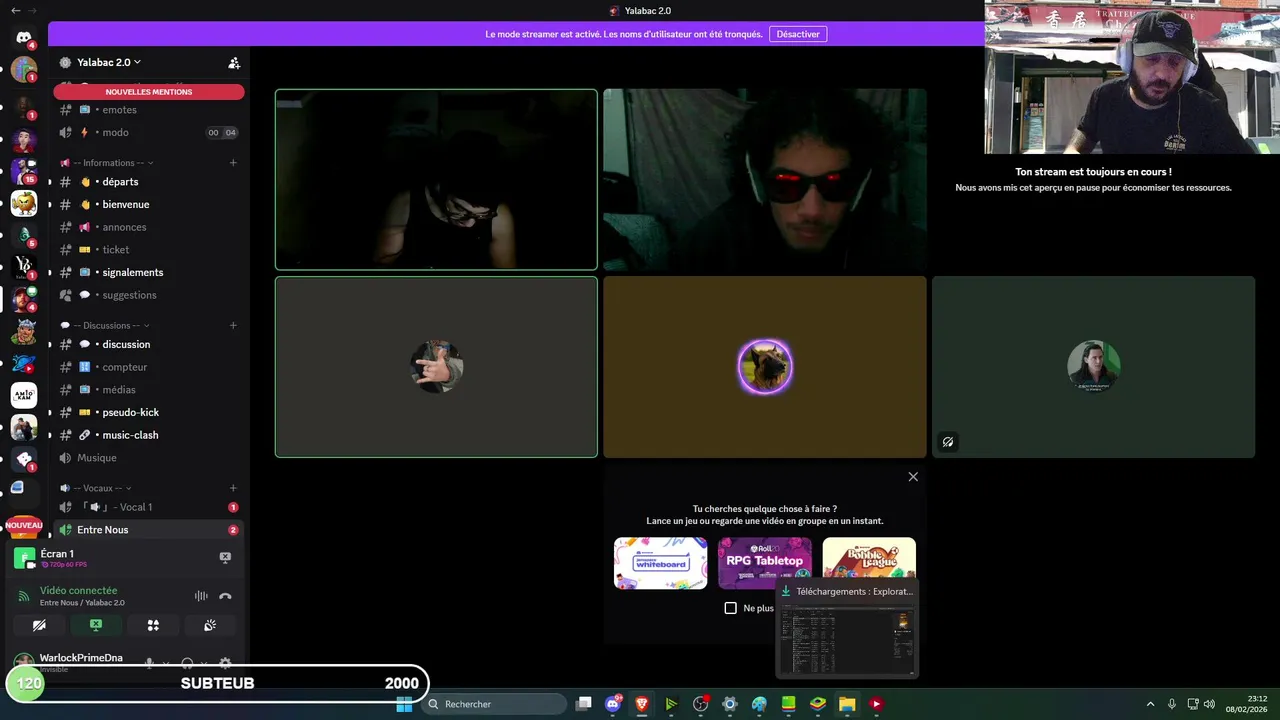Open BlueStacks icon on the taskbar
Image resolution: width=1280 pixels, height=720 pixels.
coord(818,704)
